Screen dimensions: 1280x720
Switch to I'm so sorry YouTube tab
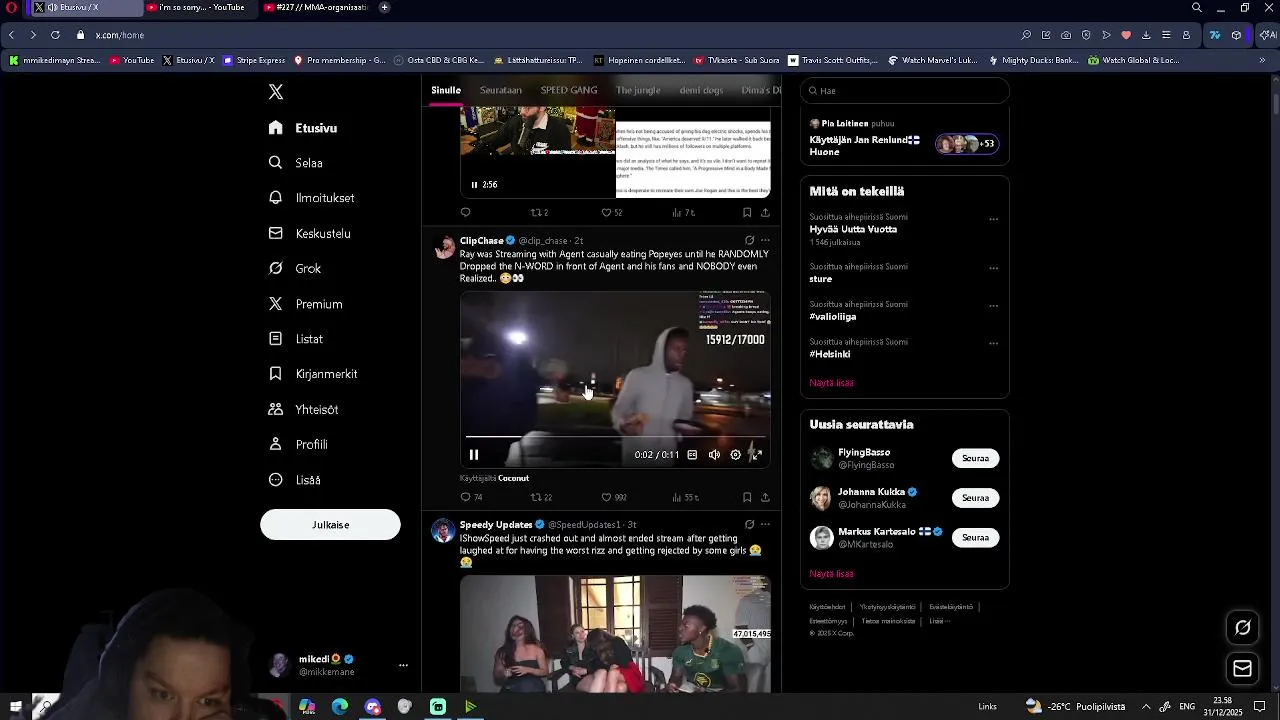click(201, 7)
